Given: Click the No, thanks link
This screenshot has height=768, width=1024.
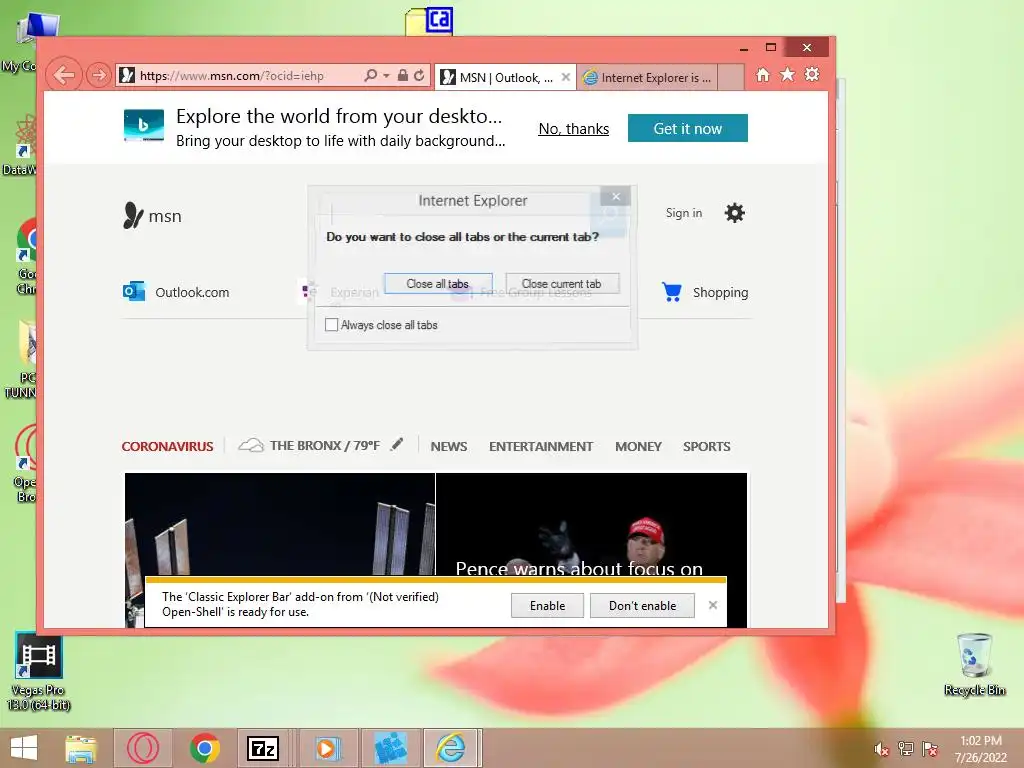Looking at the screenshot, I should pos(573,129).
